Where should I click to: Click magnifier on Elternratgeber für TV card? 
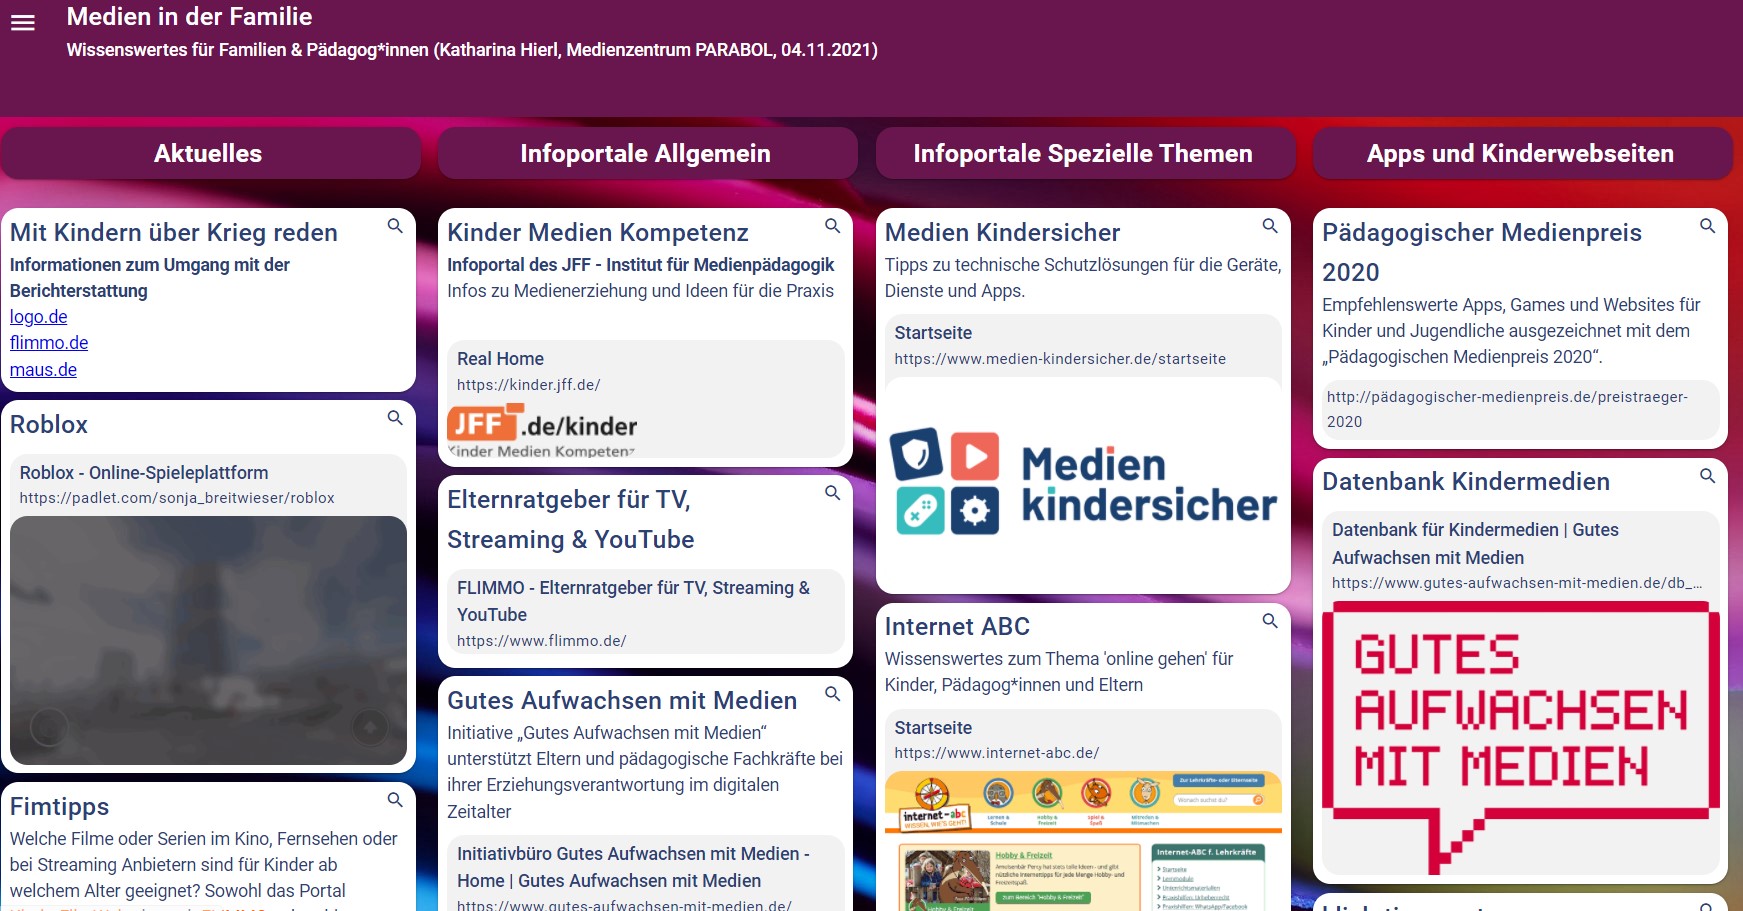[x=832, y=493]
